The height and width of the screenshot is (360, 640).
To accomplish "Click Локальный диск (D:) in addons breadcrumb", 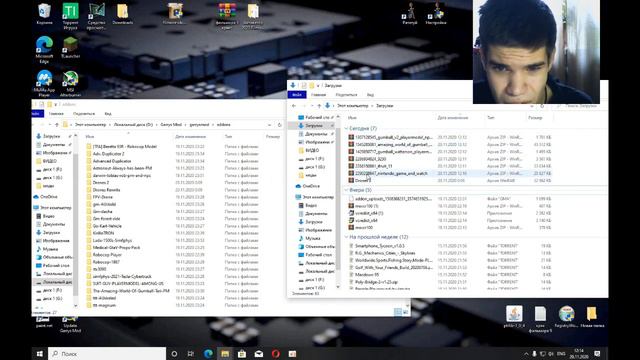I will coord(133,124).
